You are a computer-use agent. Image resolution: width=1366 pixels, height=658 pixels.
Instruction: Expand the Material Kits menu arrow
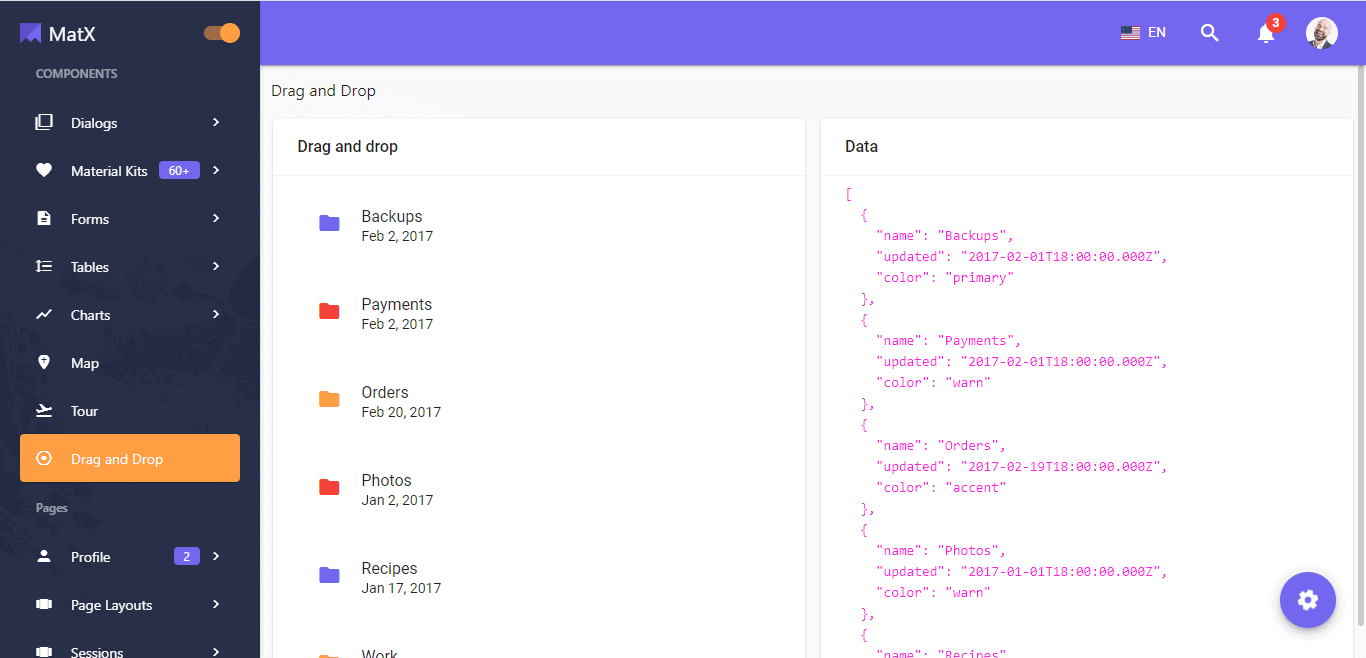(x=216, y=170)
